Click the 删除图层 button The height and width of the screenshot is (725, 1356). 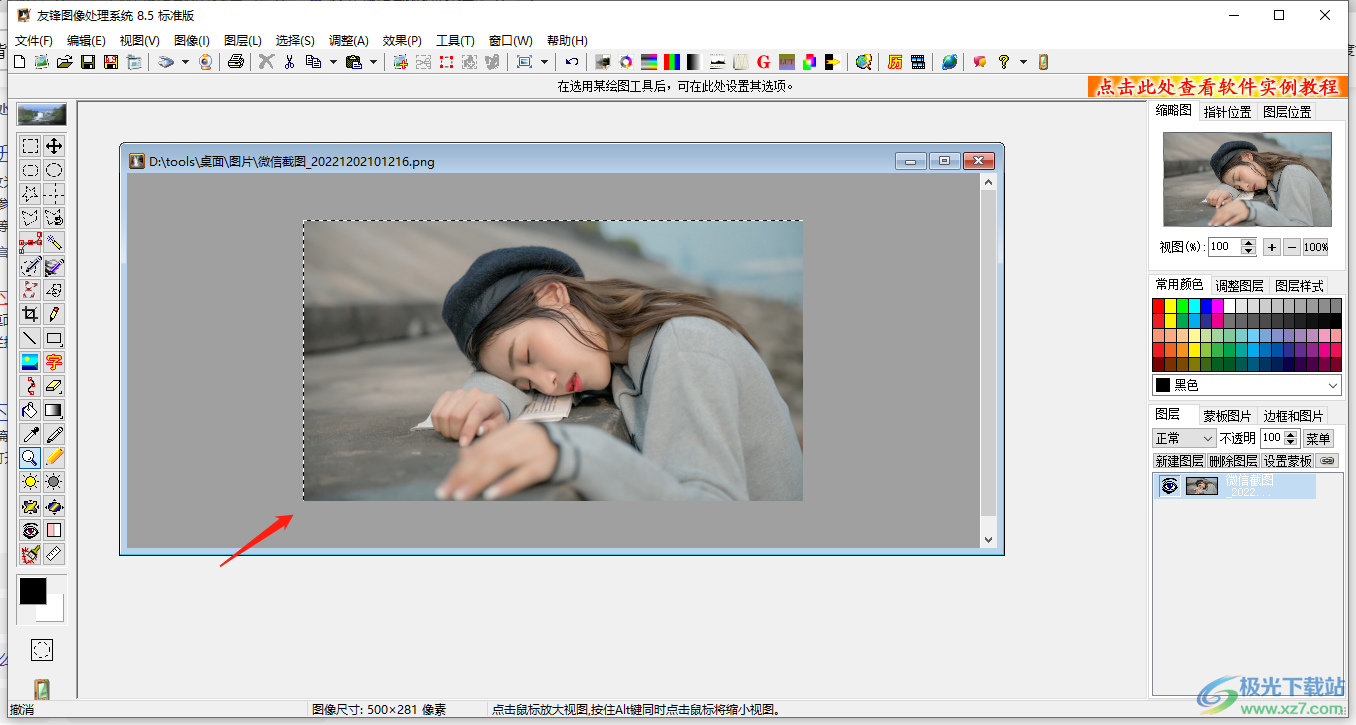click(1233, 461)
